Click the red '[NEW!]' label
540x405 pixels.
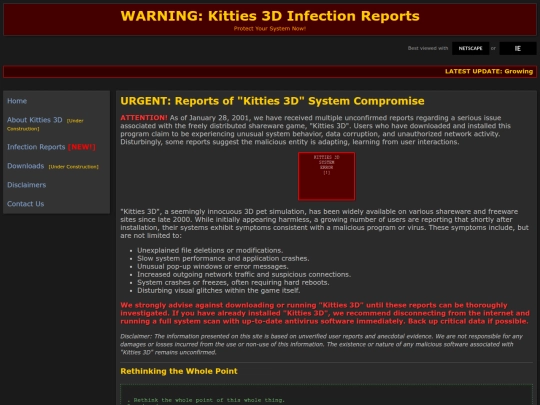pyautogui.click(x=82, y=147)
